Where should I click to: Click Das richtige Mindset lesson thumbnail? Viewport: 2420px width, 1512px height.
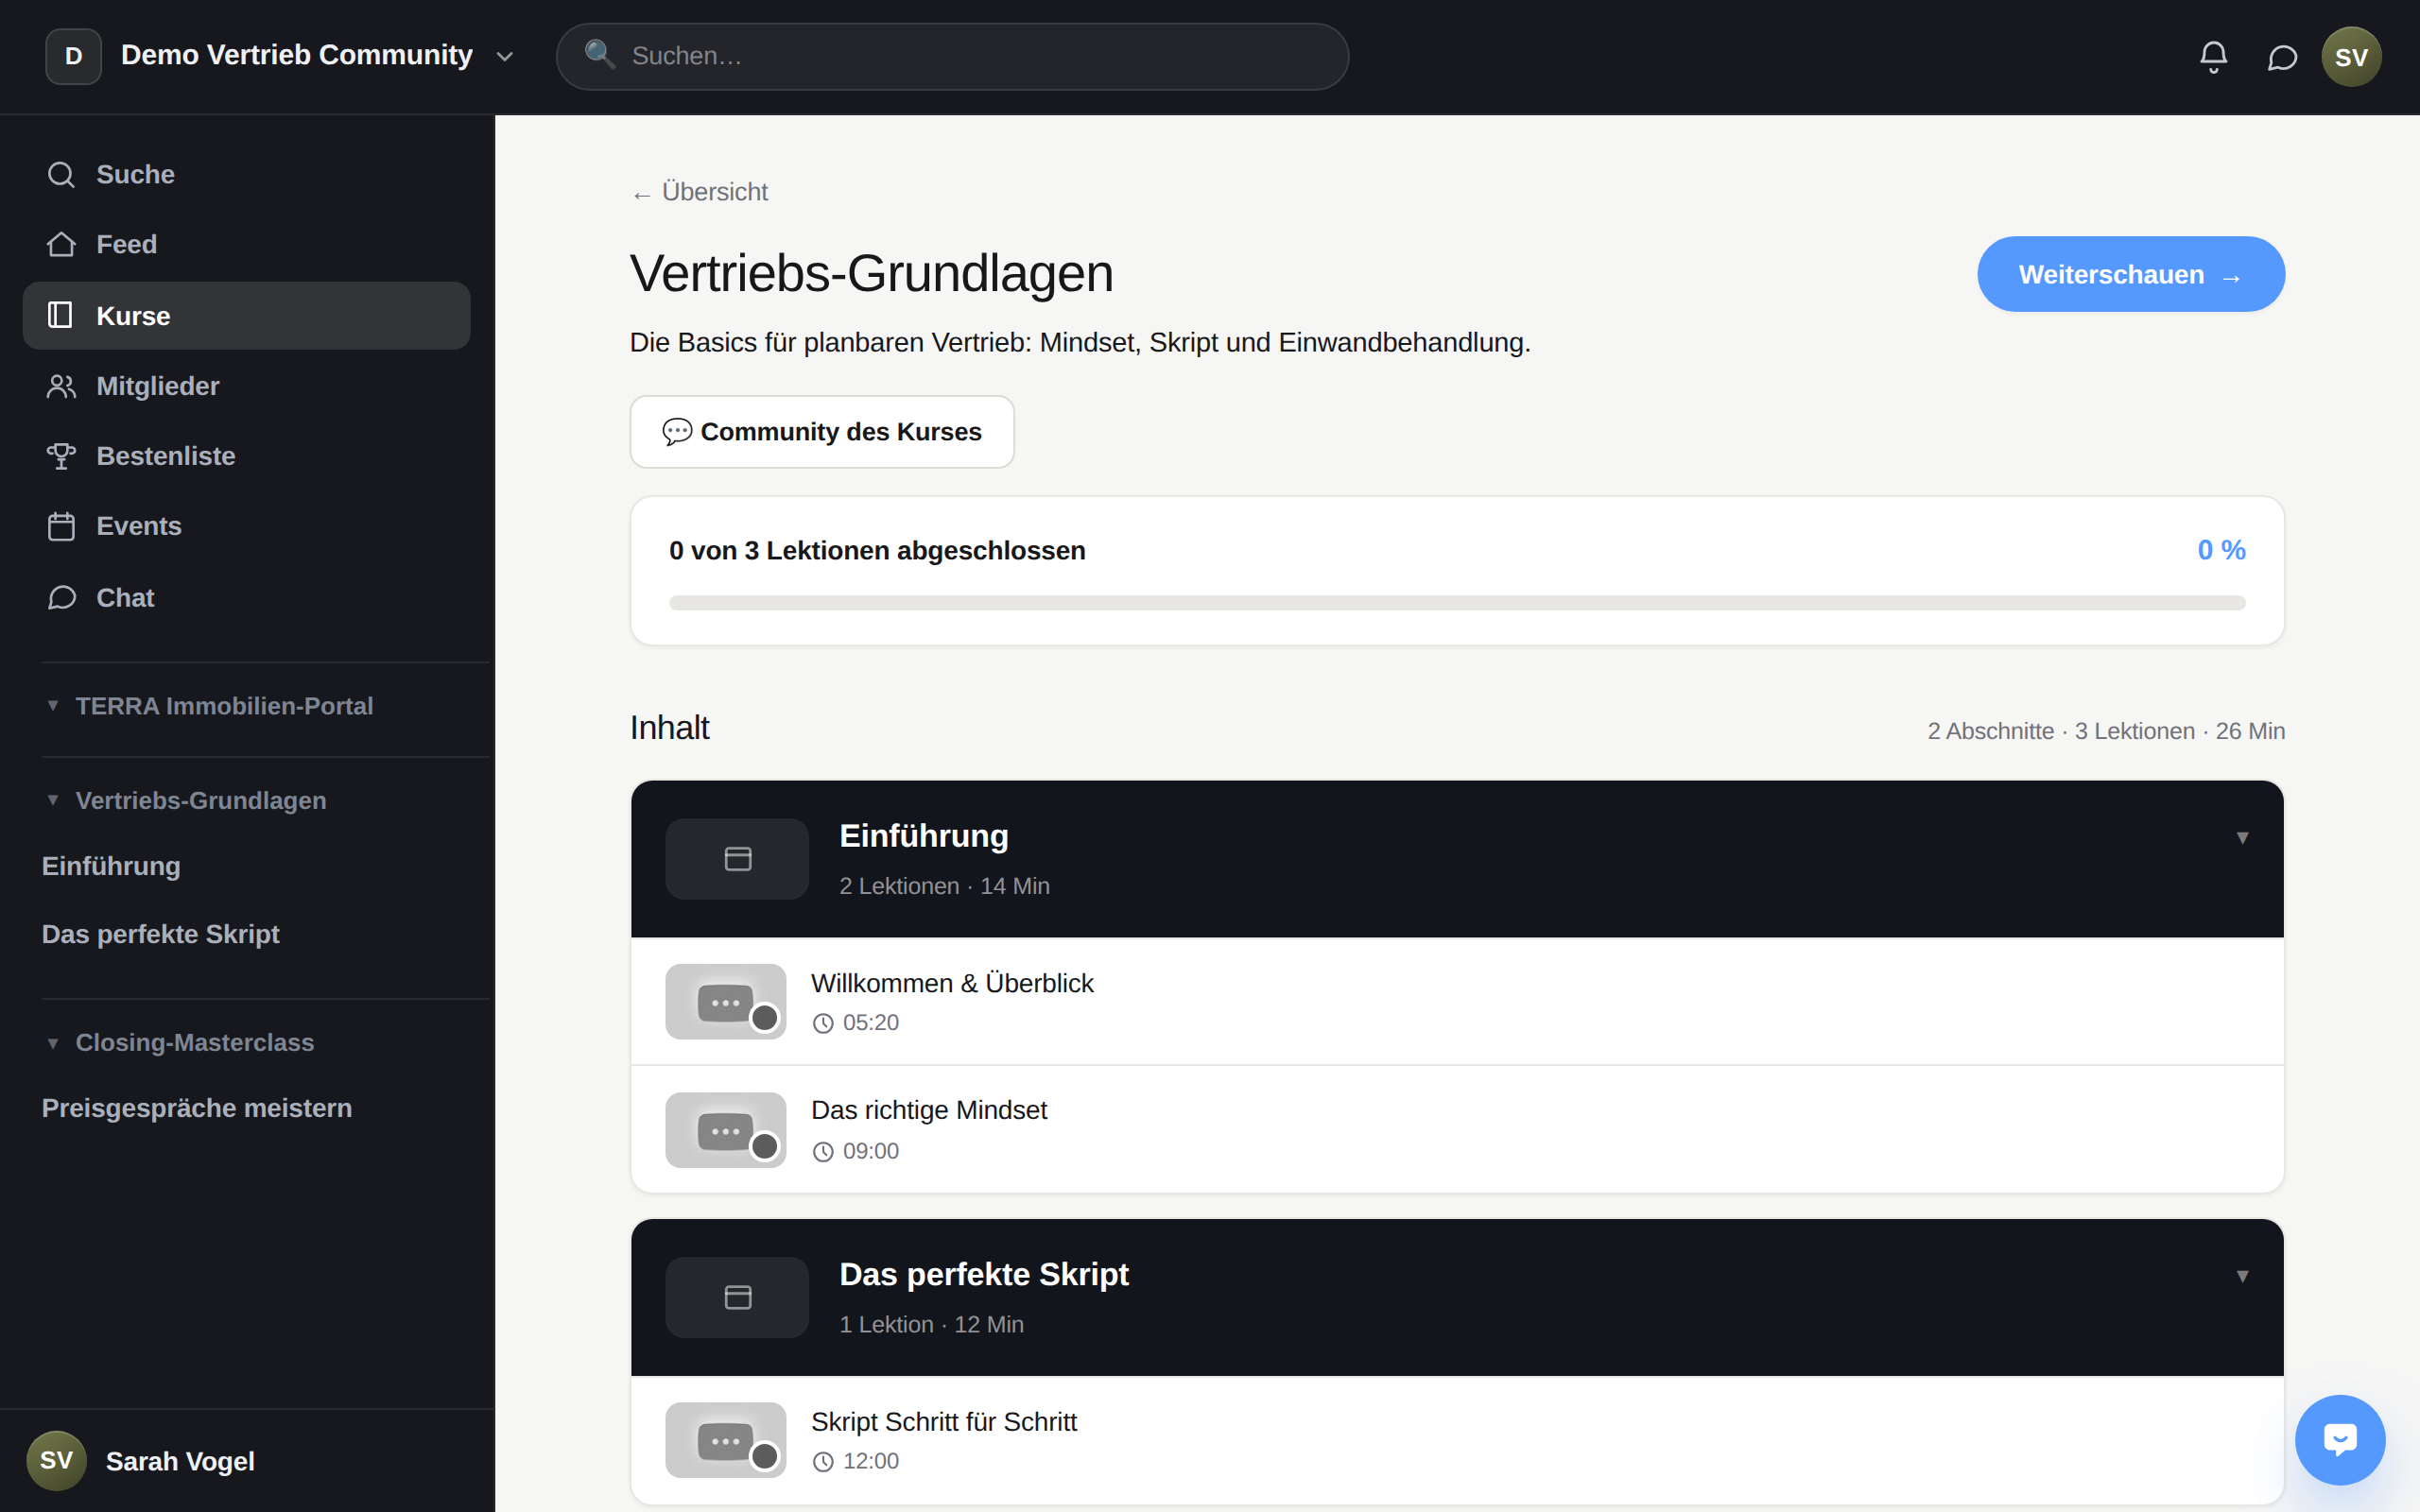pyautogui.click(x=725, y=1130)
